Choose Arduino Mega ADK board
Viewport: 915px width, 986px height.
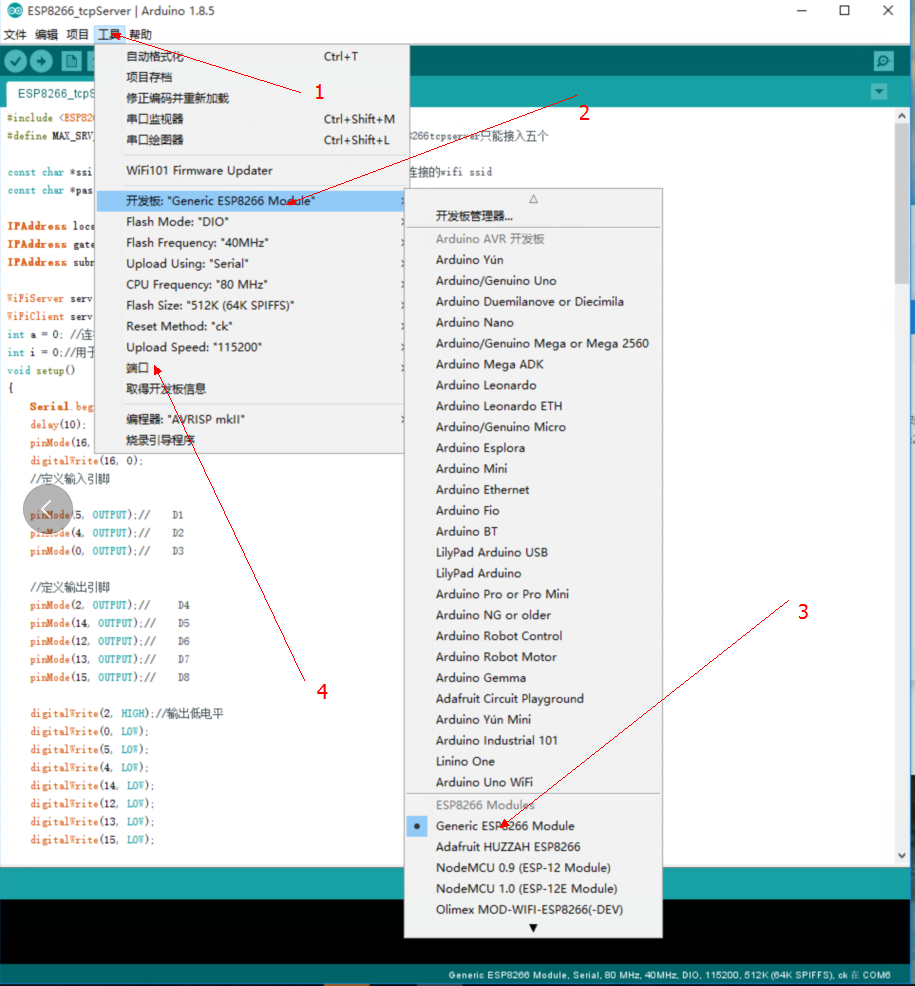pyautogui.click(x=533, y=364)
